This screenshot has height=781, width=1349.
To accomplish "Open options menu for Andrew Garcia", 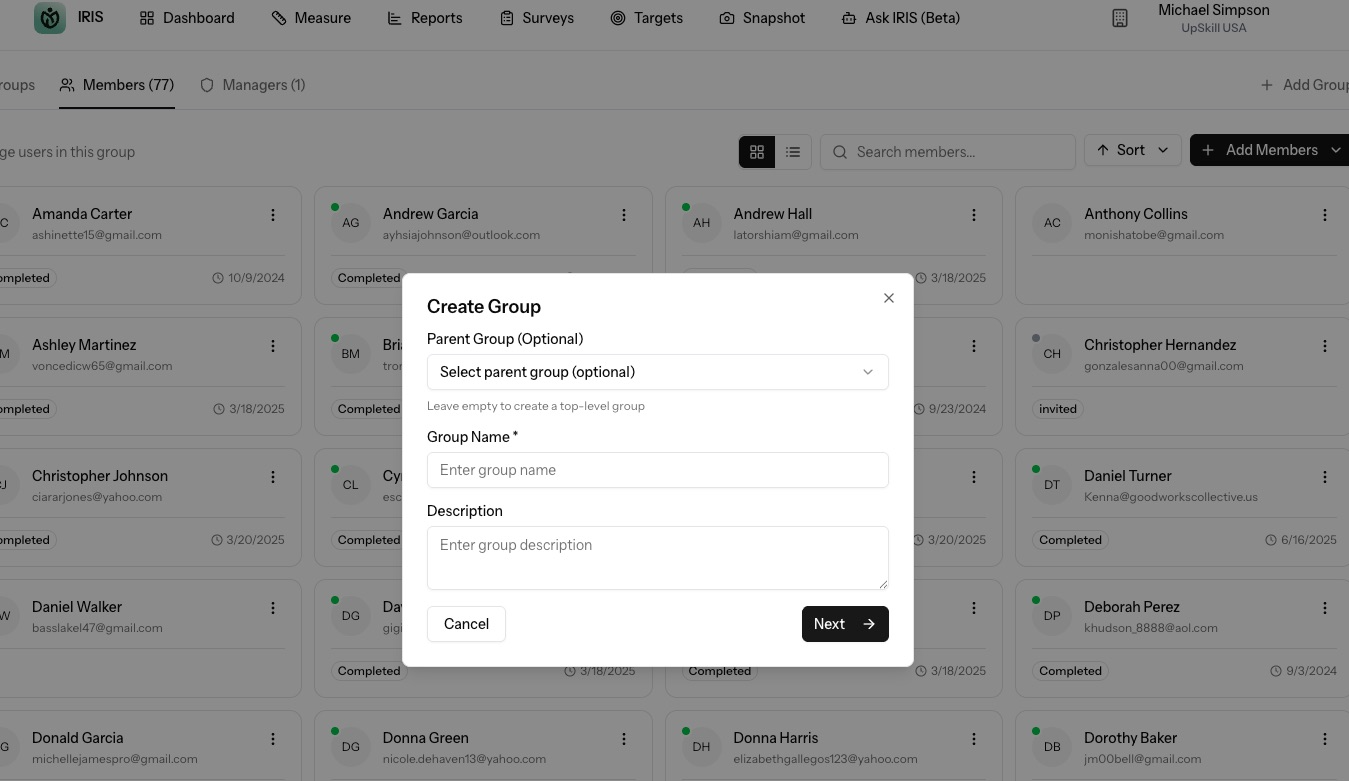I will (624, 215).
